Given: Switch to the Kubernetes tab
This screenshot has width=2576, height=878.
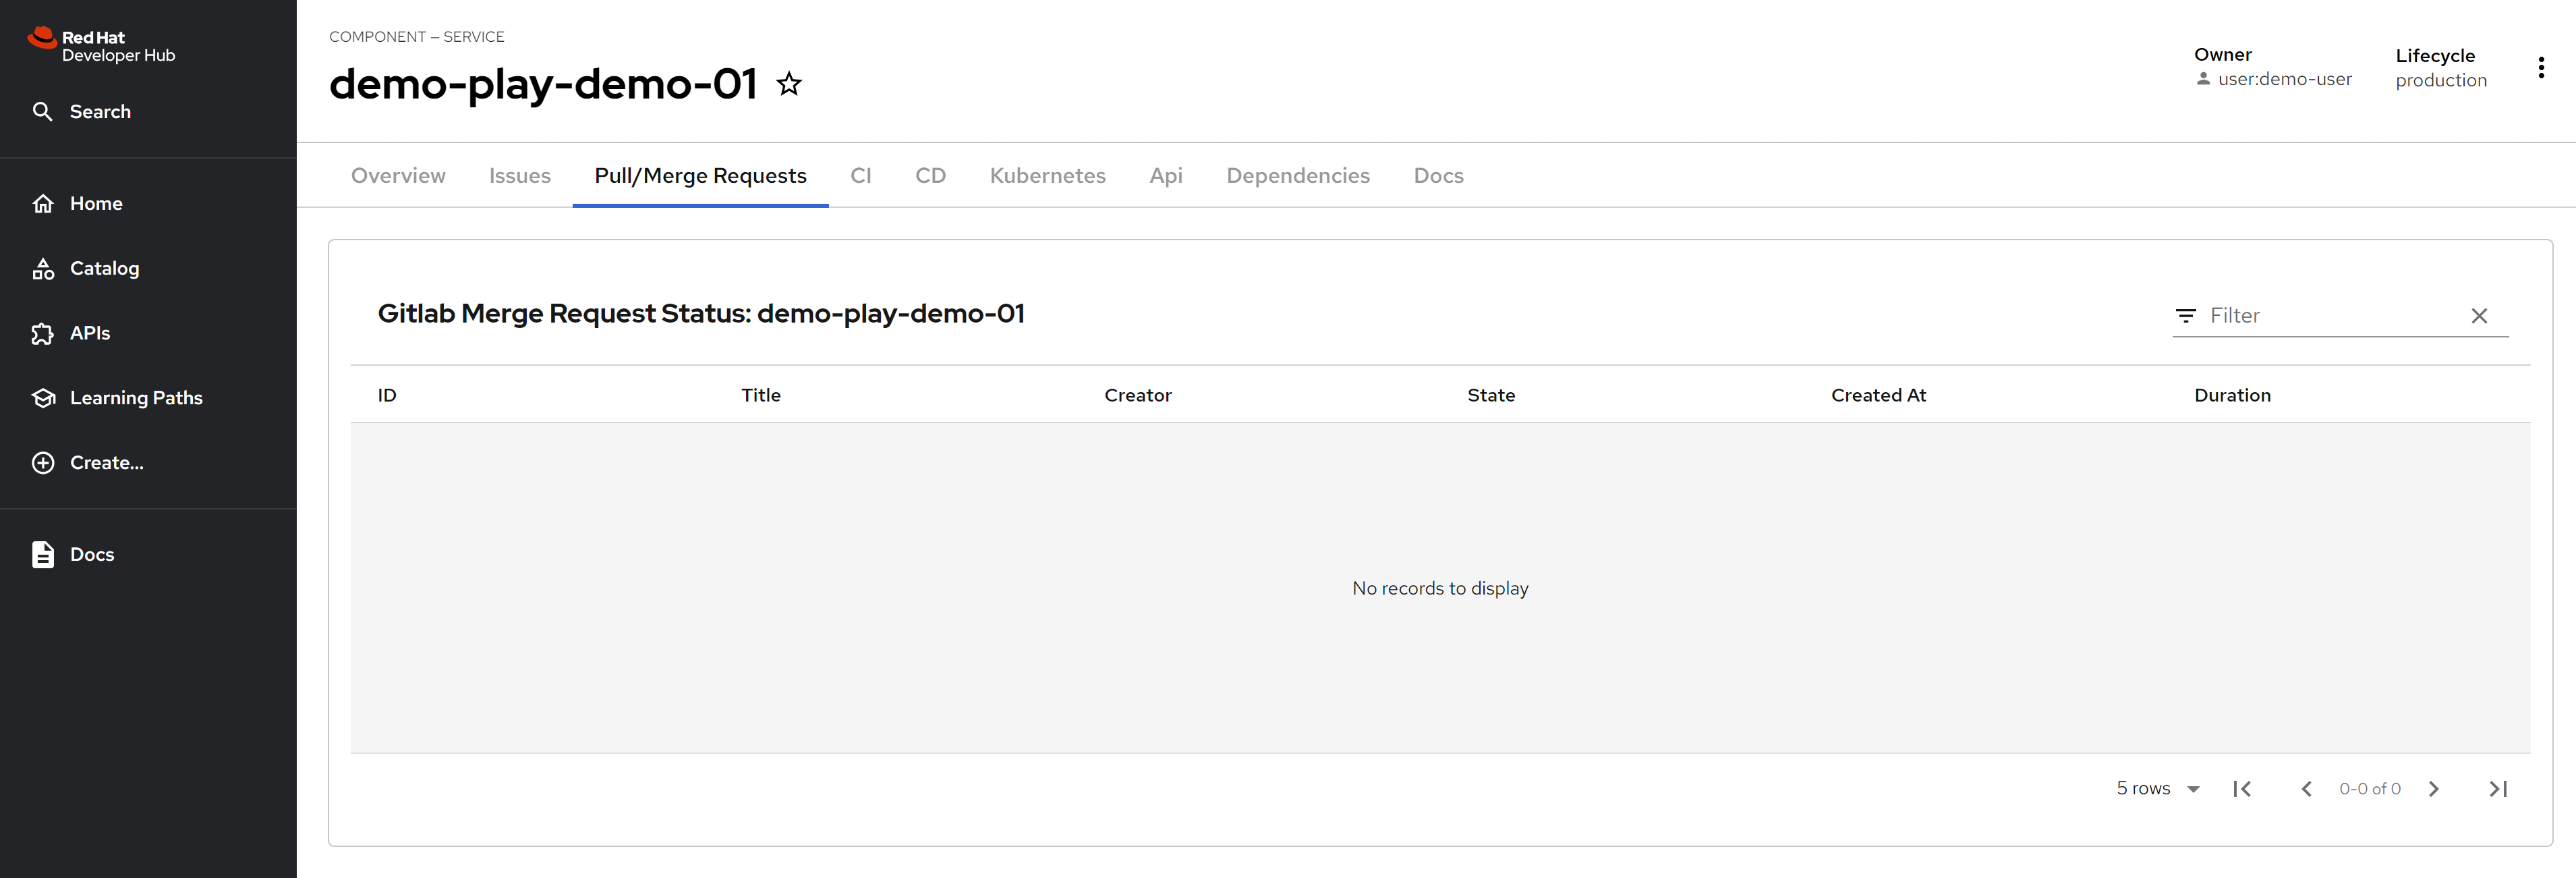Looking at the screenshot, I should point(1047,176).
